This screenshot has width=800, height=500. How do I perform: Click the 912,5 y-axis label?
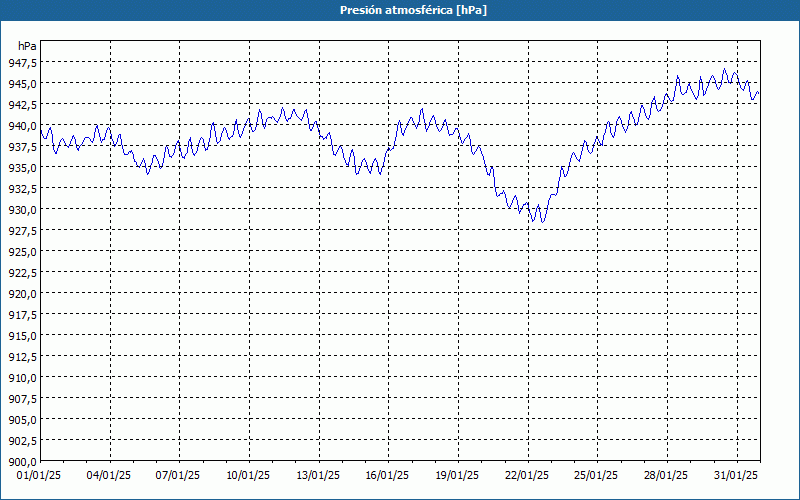(x=23, y=357)
